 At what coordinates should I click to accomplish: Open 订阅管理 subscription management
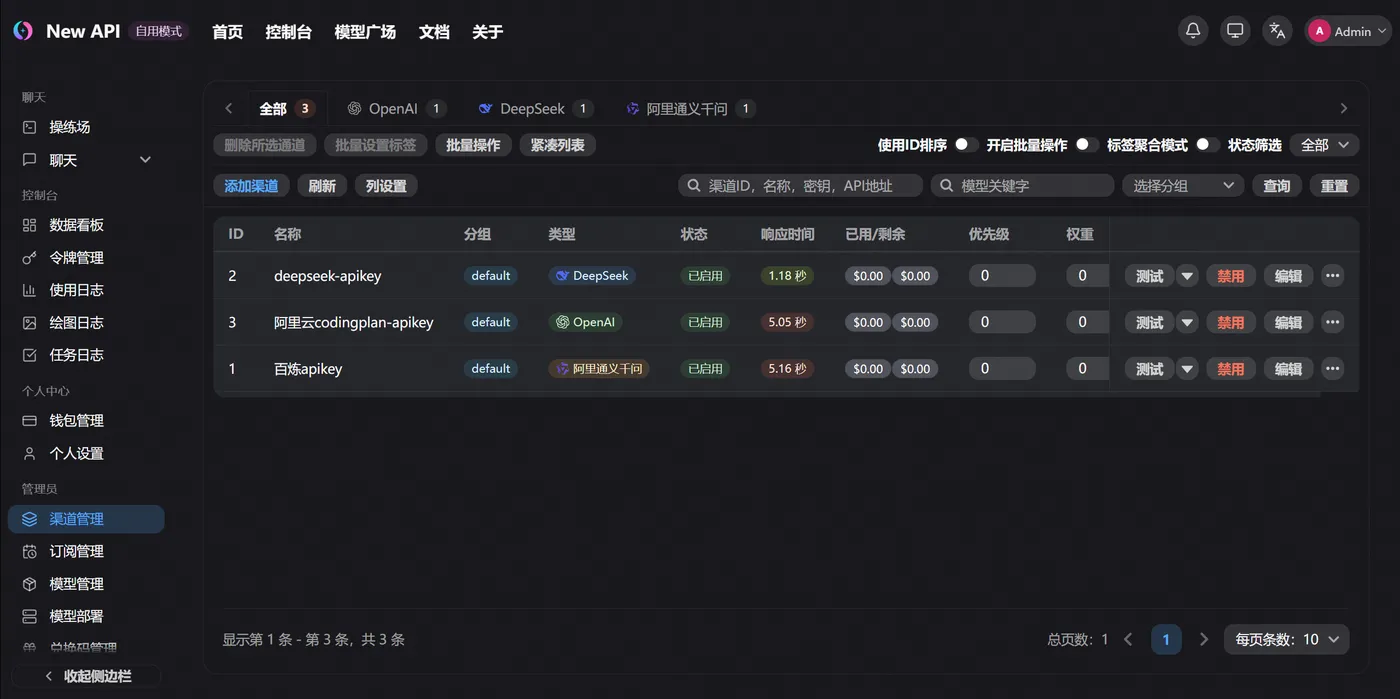86,551
